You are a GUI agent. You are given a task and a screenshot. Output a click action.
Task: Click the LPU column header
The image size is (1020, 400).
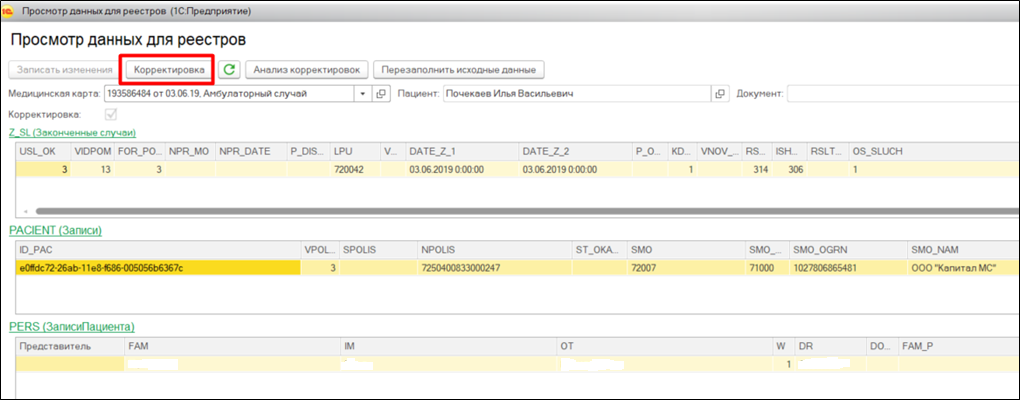click(343, 151)
